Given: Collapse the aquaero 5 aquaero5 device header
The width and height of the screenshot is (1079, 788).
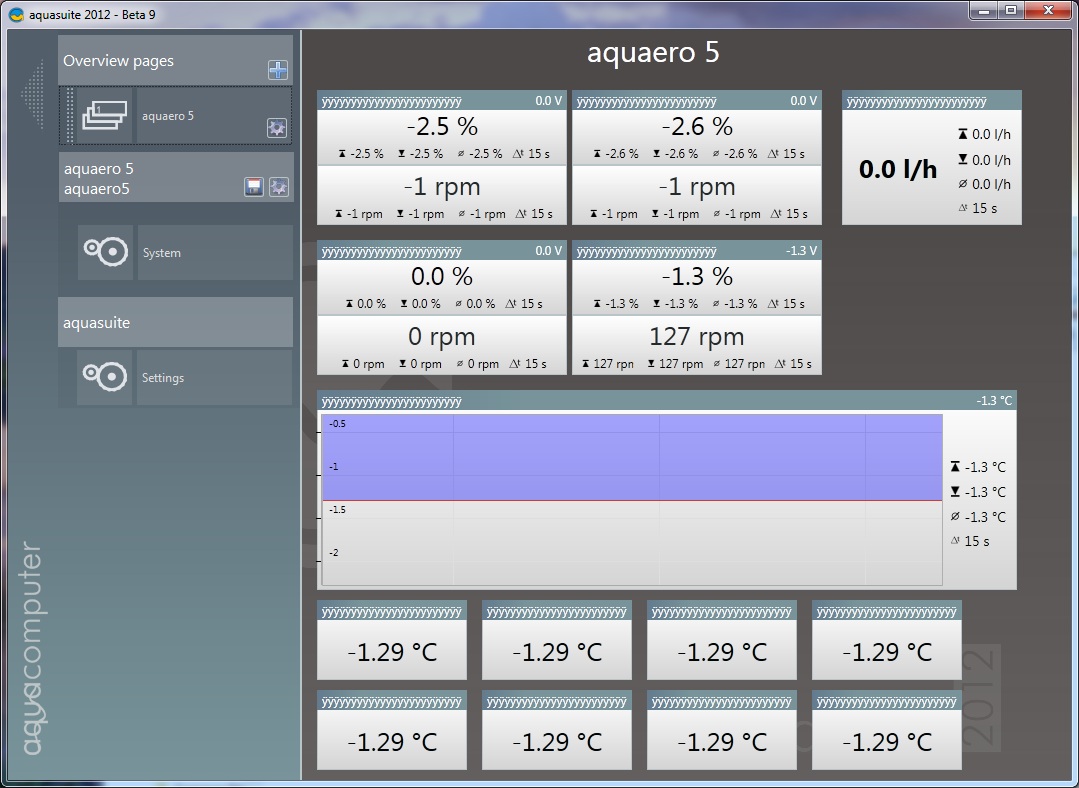Looking at the screenshot, I should (x=150, y=178).
